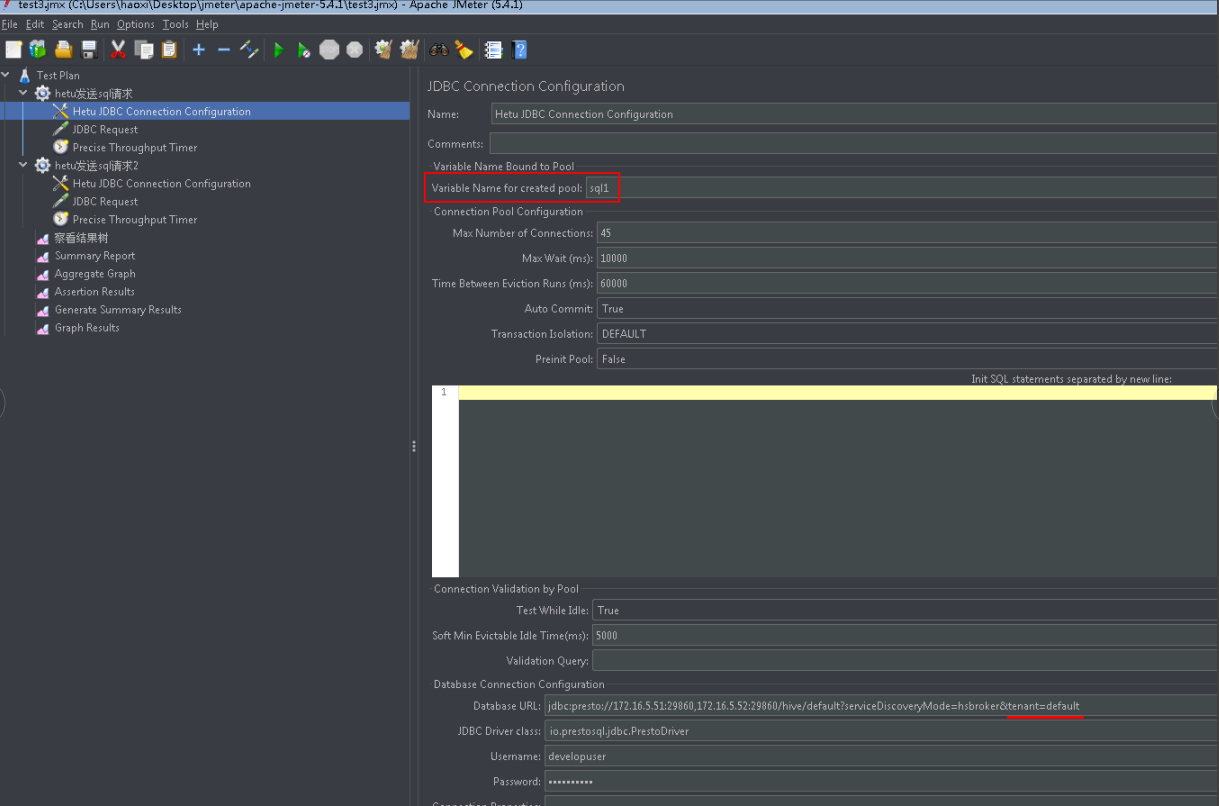
Task: Select the JDBC Request under hetu发送sql请求2
Action: pos(105,201)
